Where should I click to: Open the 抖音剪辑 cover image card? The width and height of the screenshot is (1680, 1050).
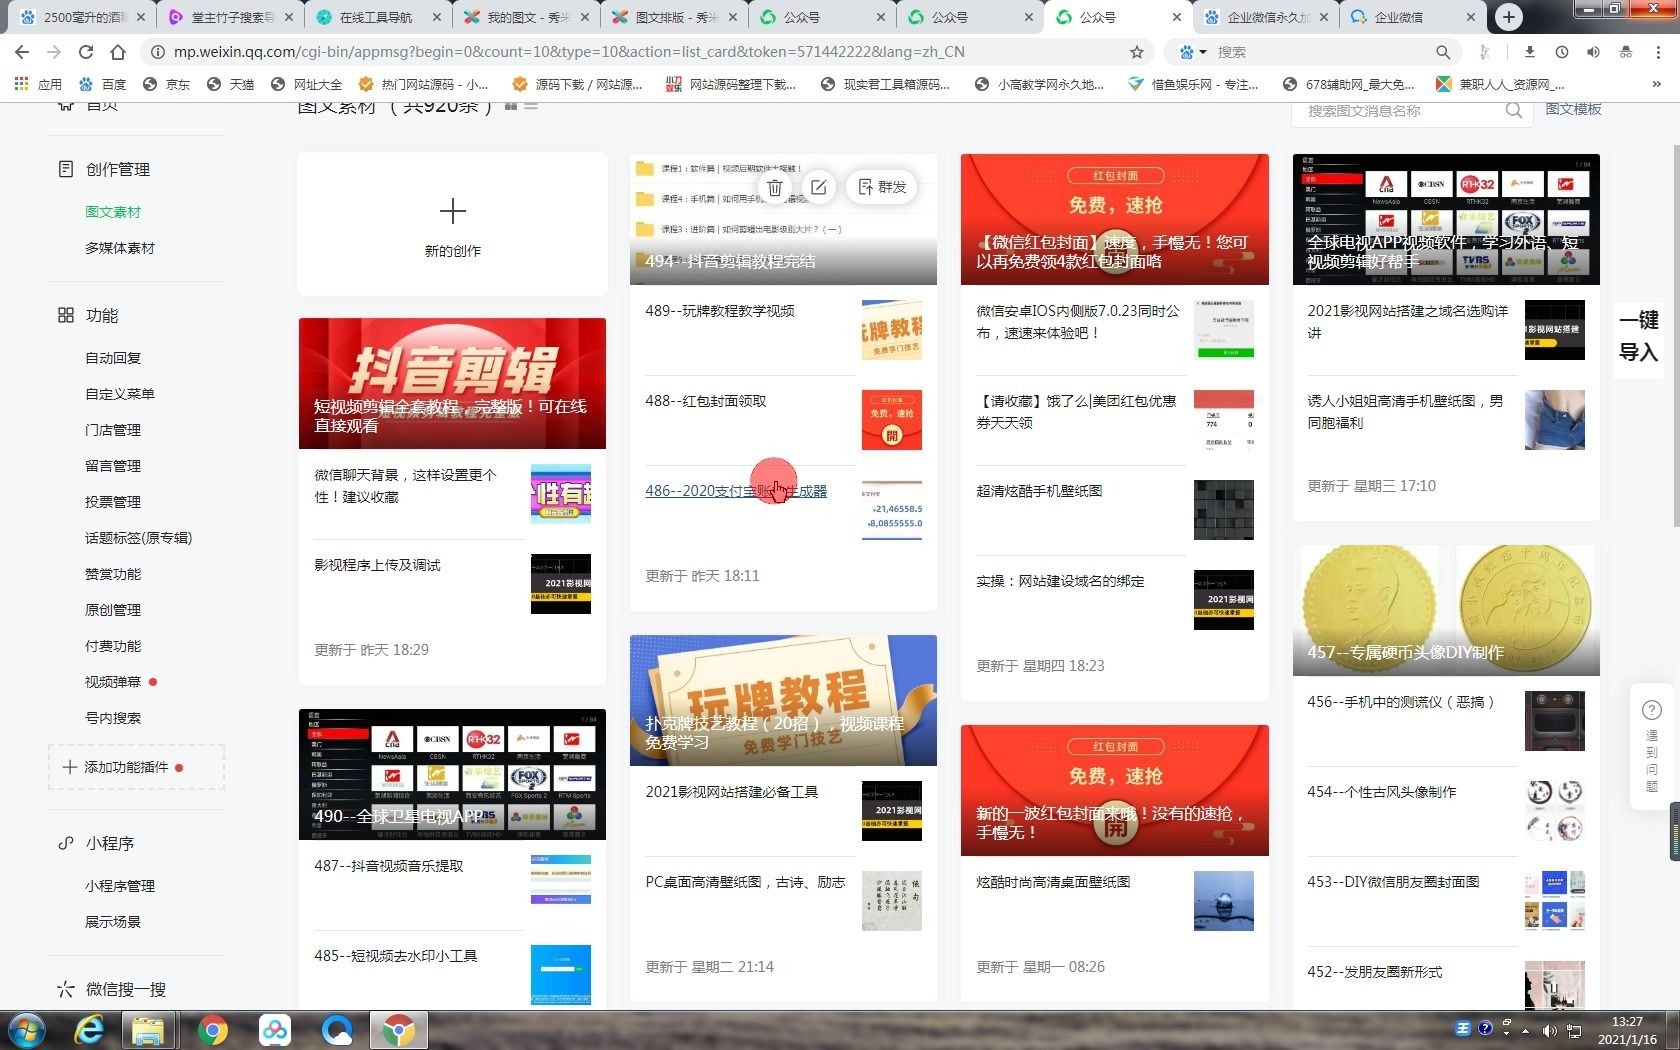coord(452,384)
